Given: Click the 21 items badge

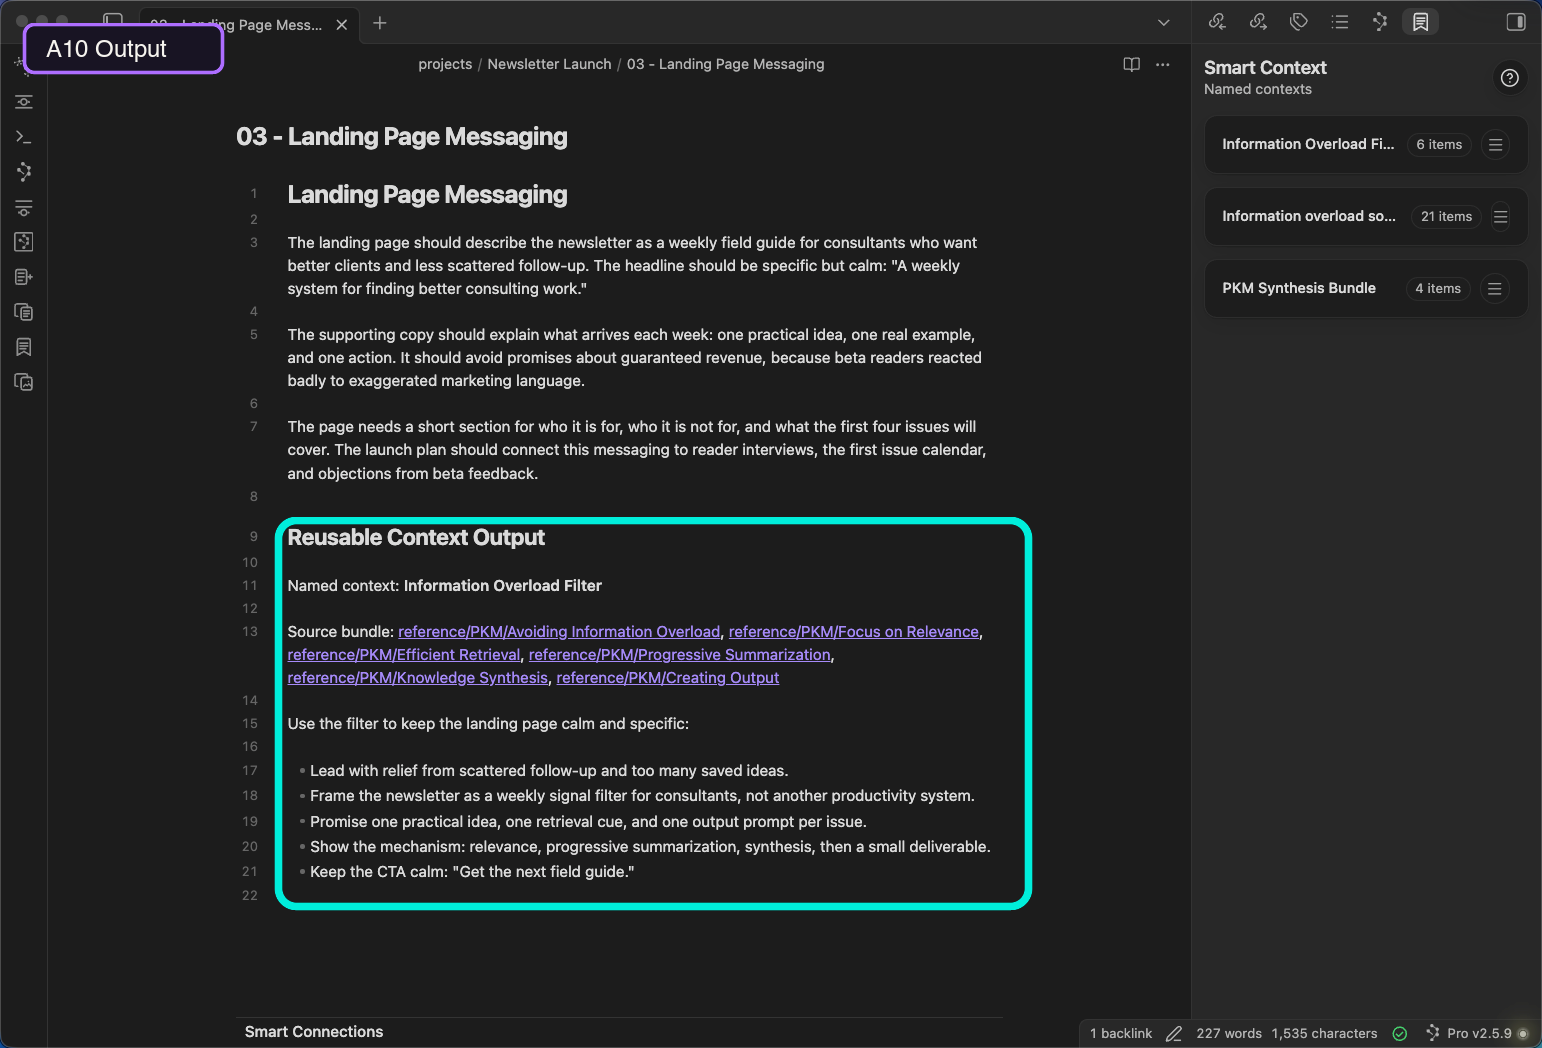Looking at the screenshot, I should point(1446,217).
